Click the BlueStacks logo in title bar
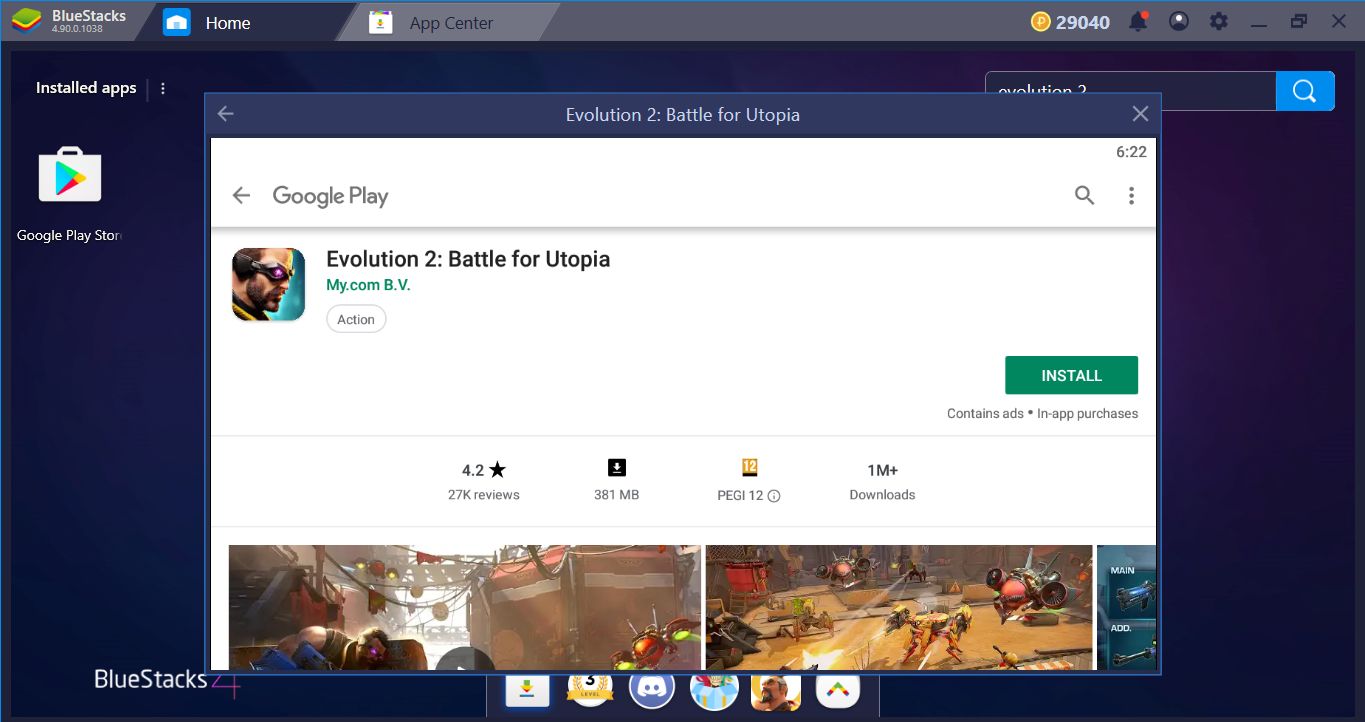The image size is (1365, 722). click(25, 21)
